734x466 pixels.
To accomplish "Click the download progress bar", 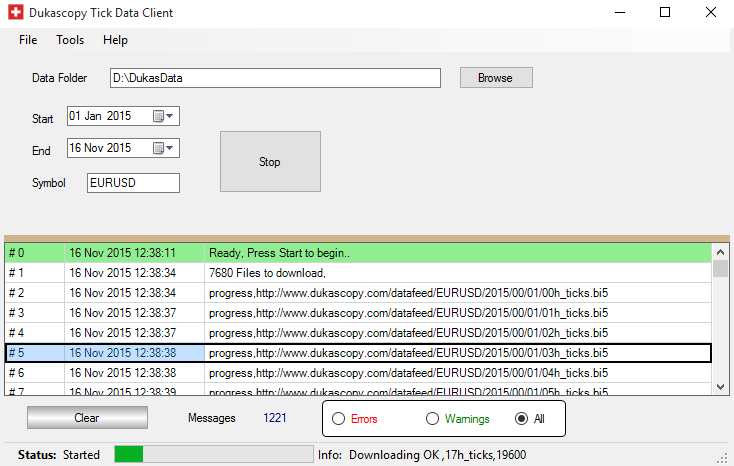I will 213,455.
